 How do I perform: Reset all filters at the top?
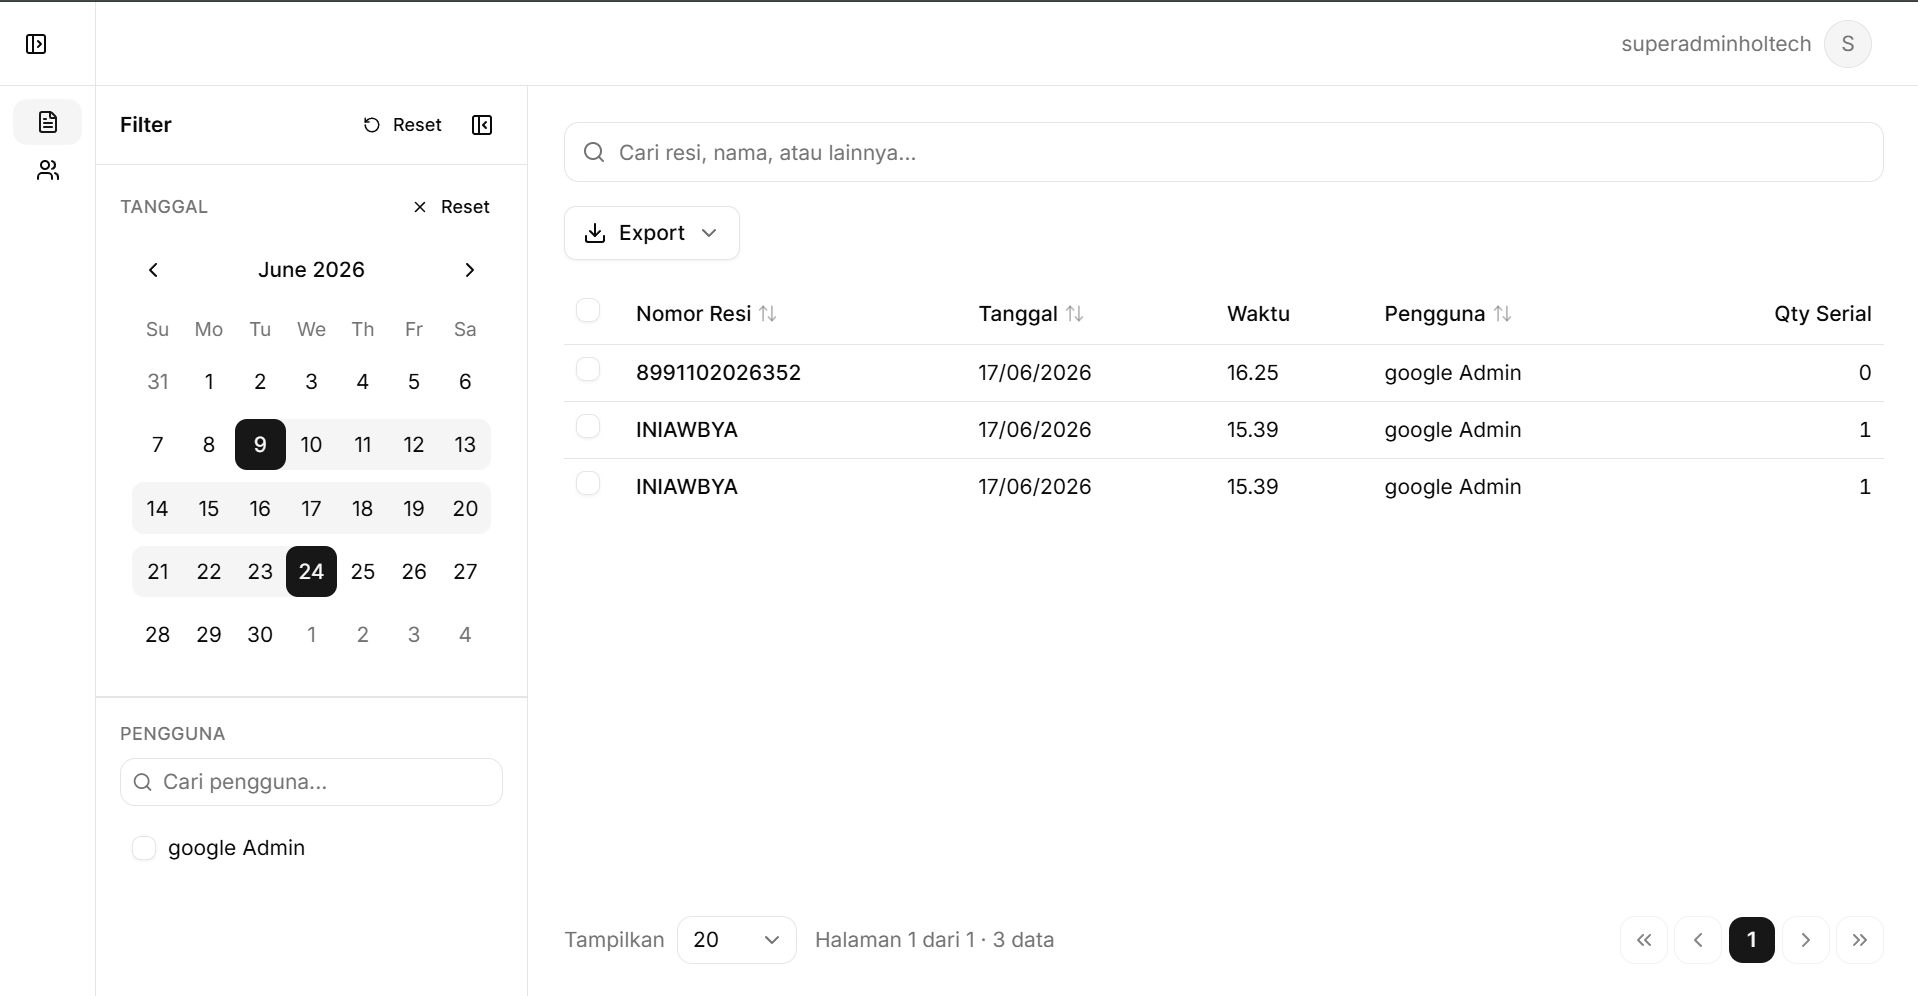[402, 125]
